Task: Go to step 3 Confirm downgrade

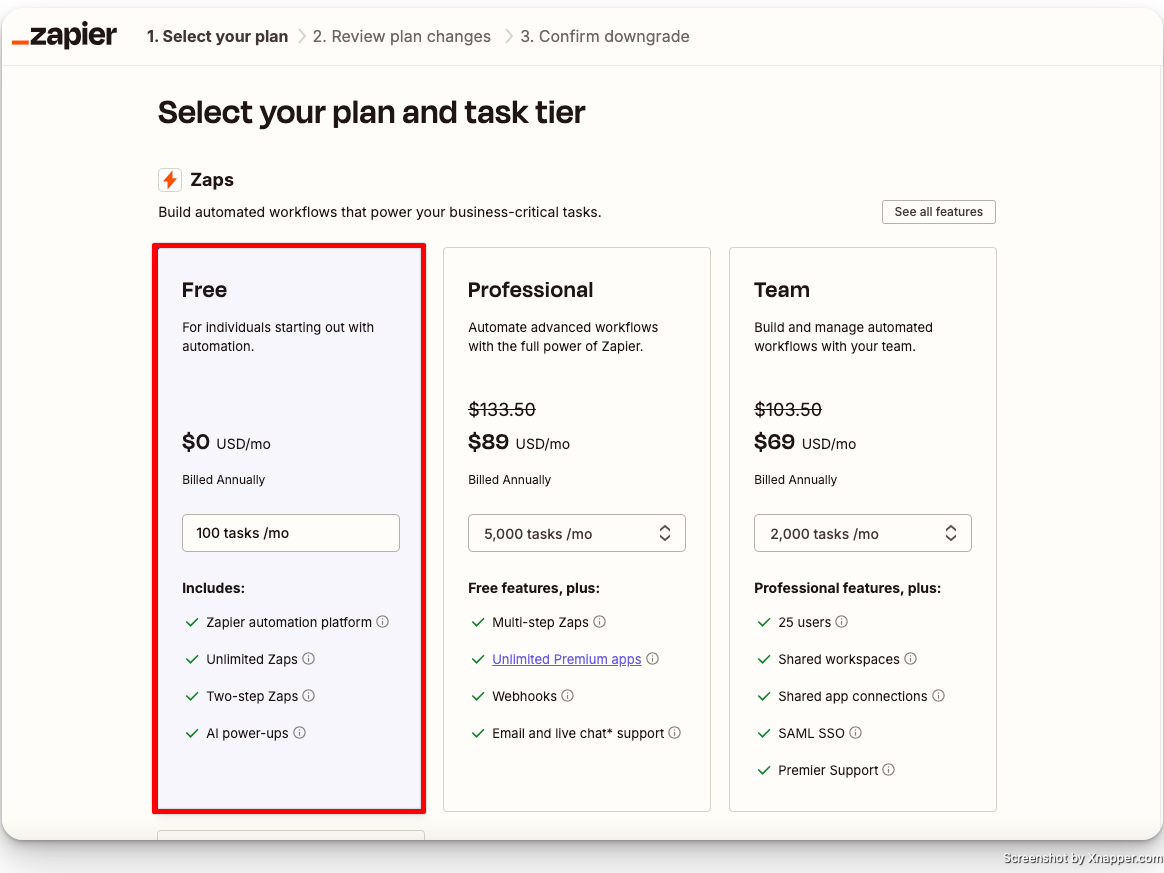Action: pos(605,36)
